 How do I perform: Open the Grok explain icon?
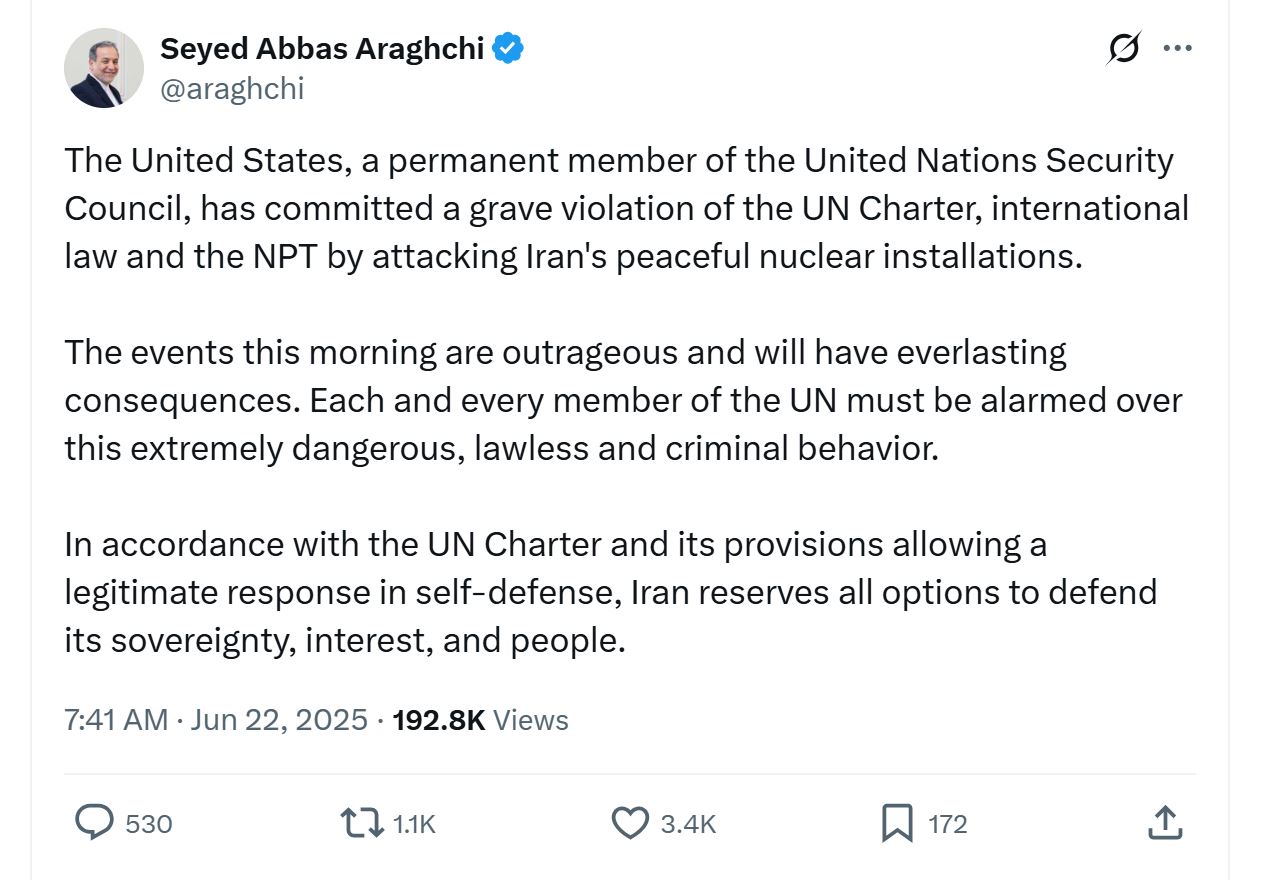(x=1124, y=48)
